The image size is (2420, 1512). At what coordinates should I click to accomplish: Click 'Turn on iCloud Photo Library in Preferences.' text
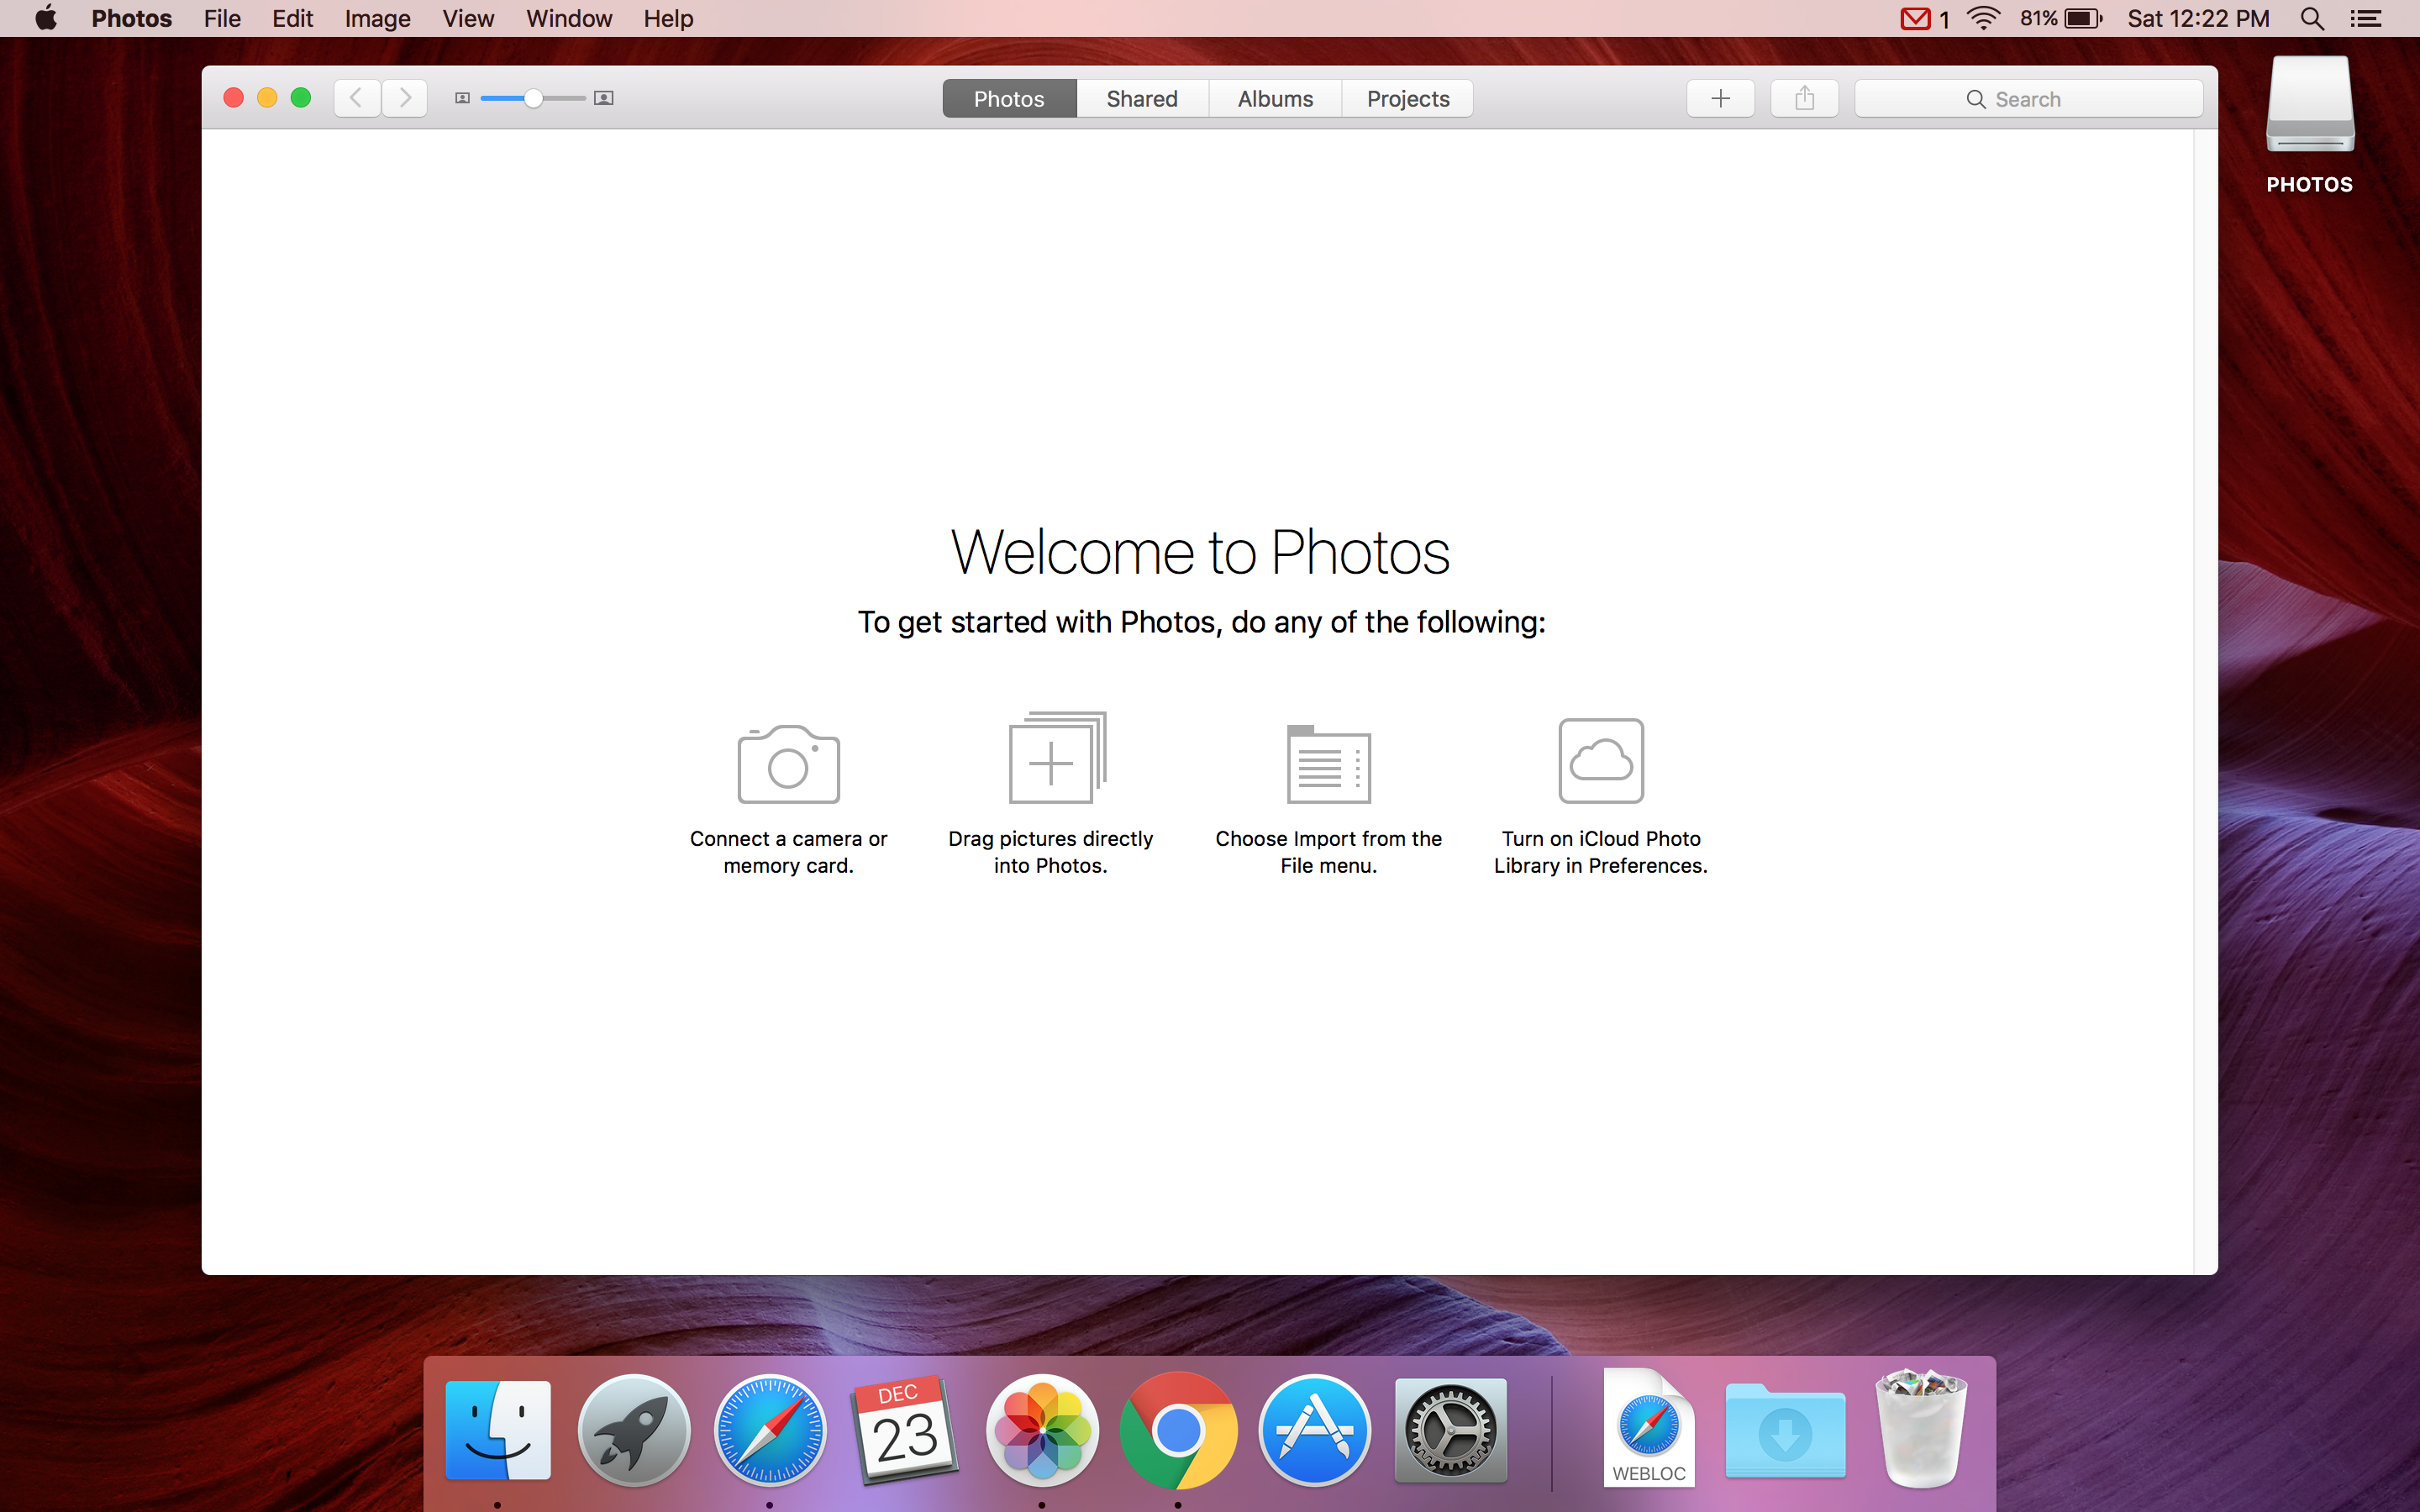point(1601,852)
